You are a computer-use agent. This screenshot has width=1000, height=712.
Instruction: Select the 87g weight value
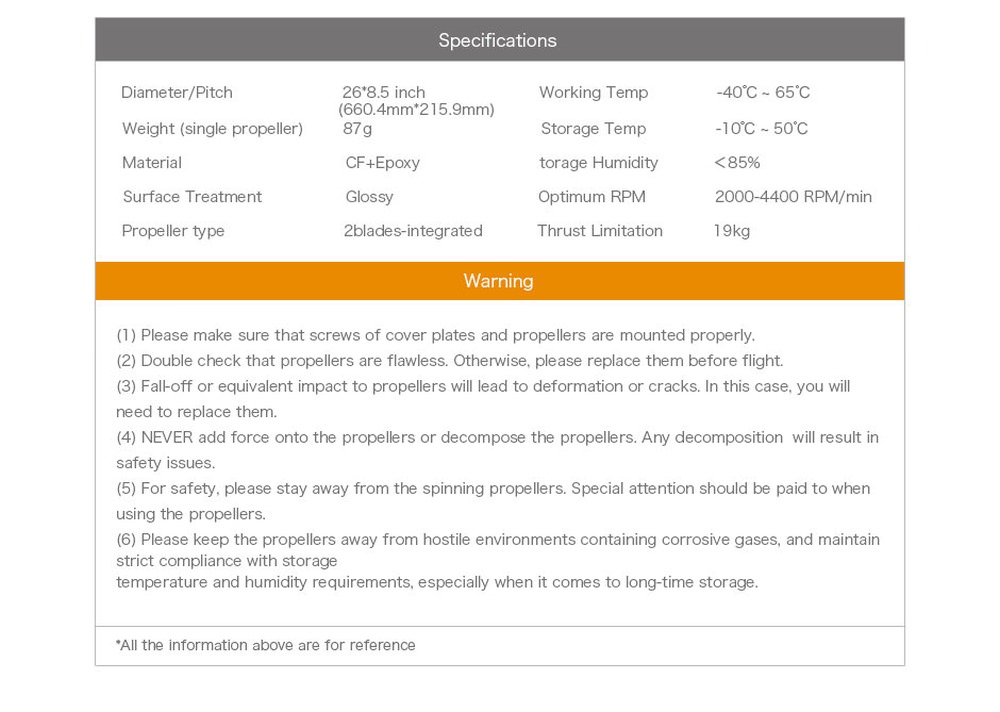click(357, 129)
